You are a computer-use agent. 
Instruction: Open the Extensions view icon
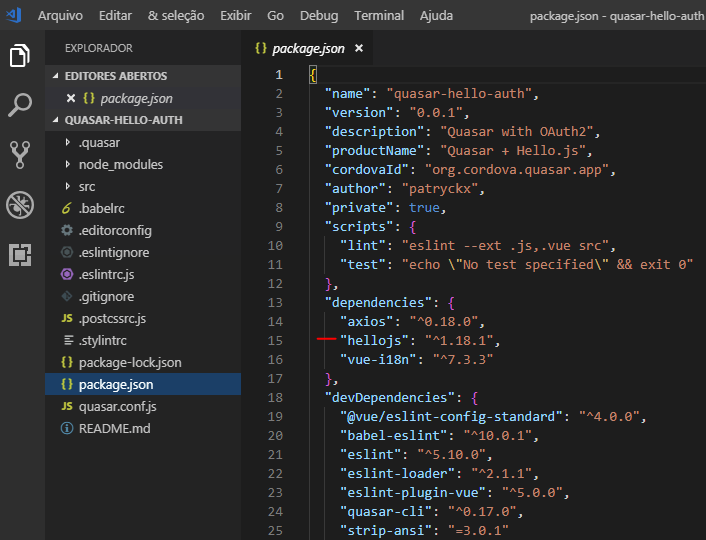[x=20, y=255]
